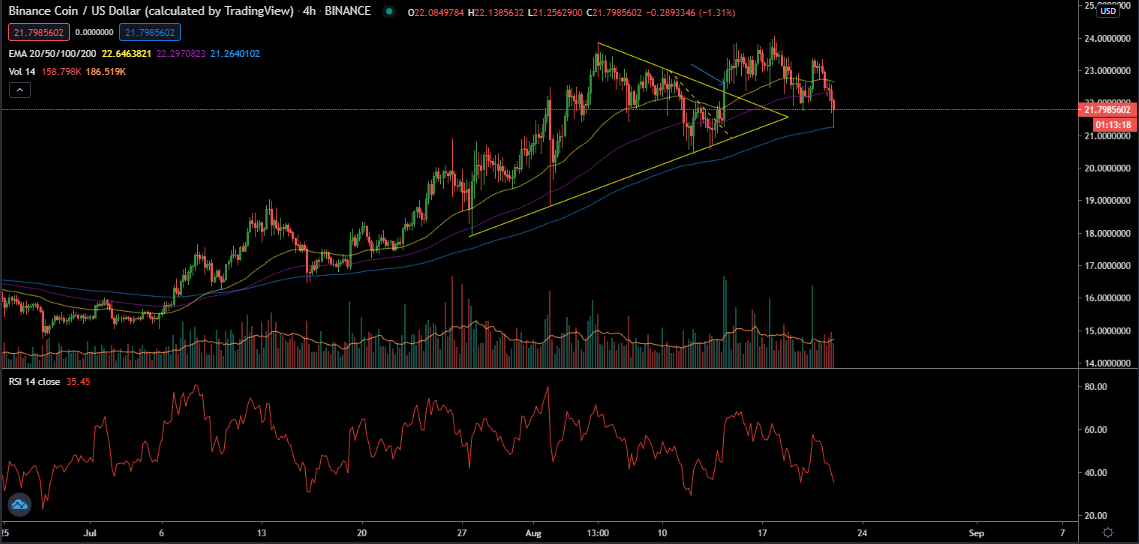Click the red sell price 21.7985602 button

36,32
